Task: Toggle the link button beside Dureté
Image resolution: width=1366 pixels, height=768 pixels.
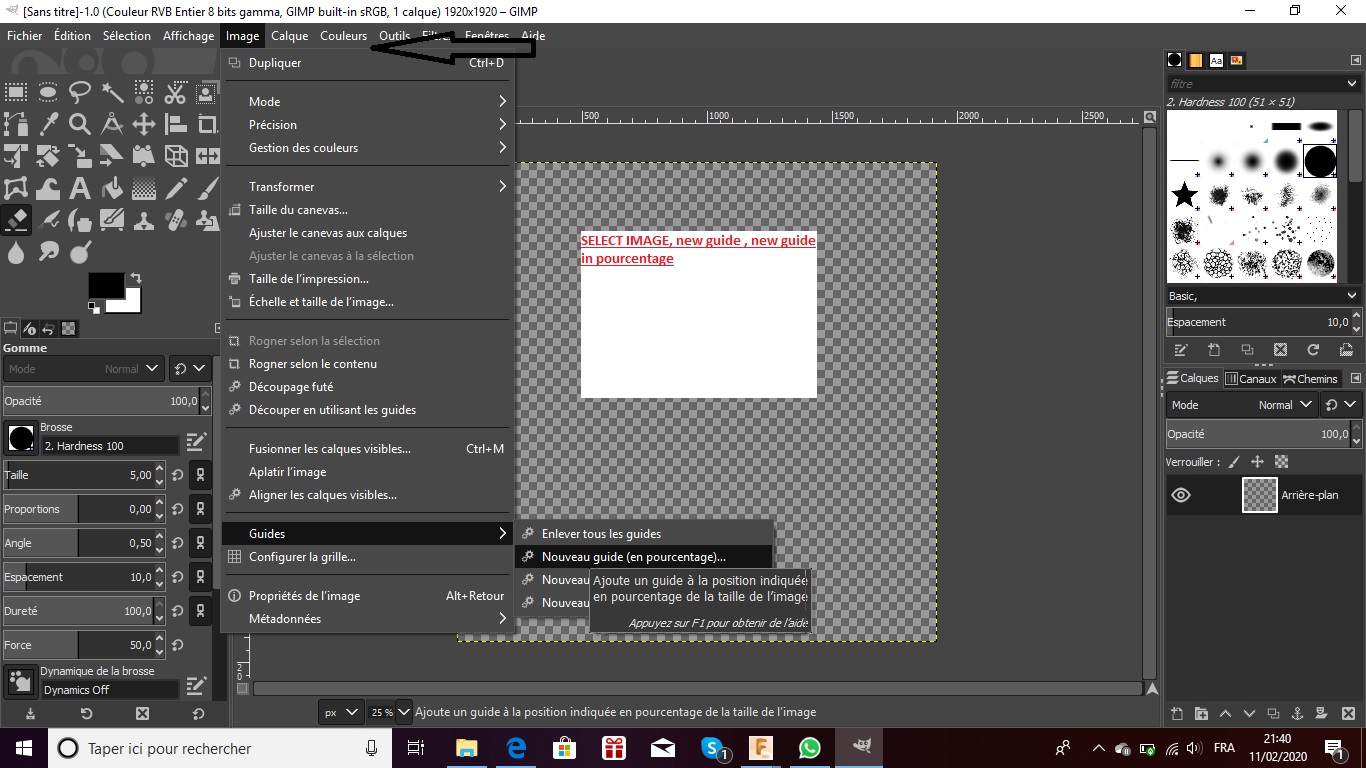Action: click(x=201, y=611)
